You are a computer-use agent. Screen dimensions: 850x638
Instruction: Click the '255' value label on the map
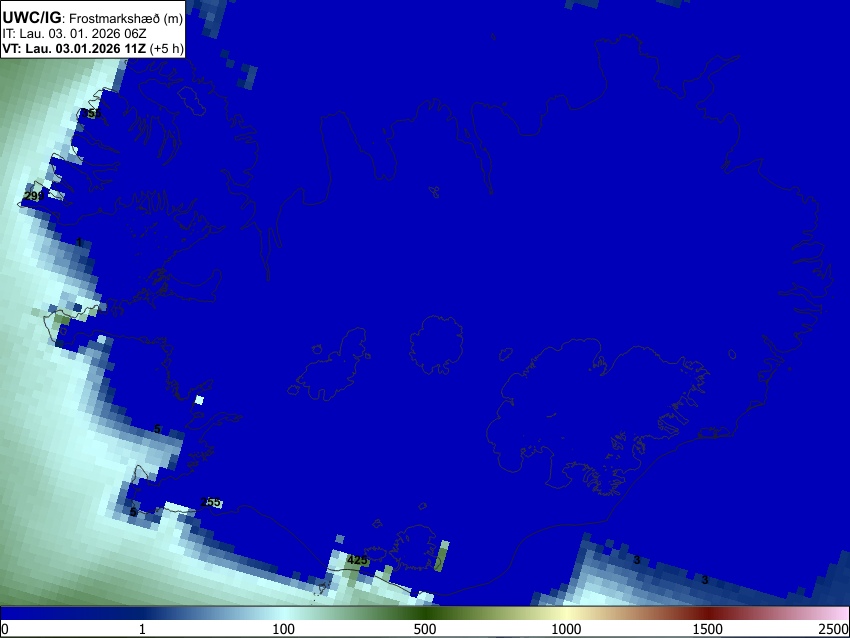[x=210, y=502]
